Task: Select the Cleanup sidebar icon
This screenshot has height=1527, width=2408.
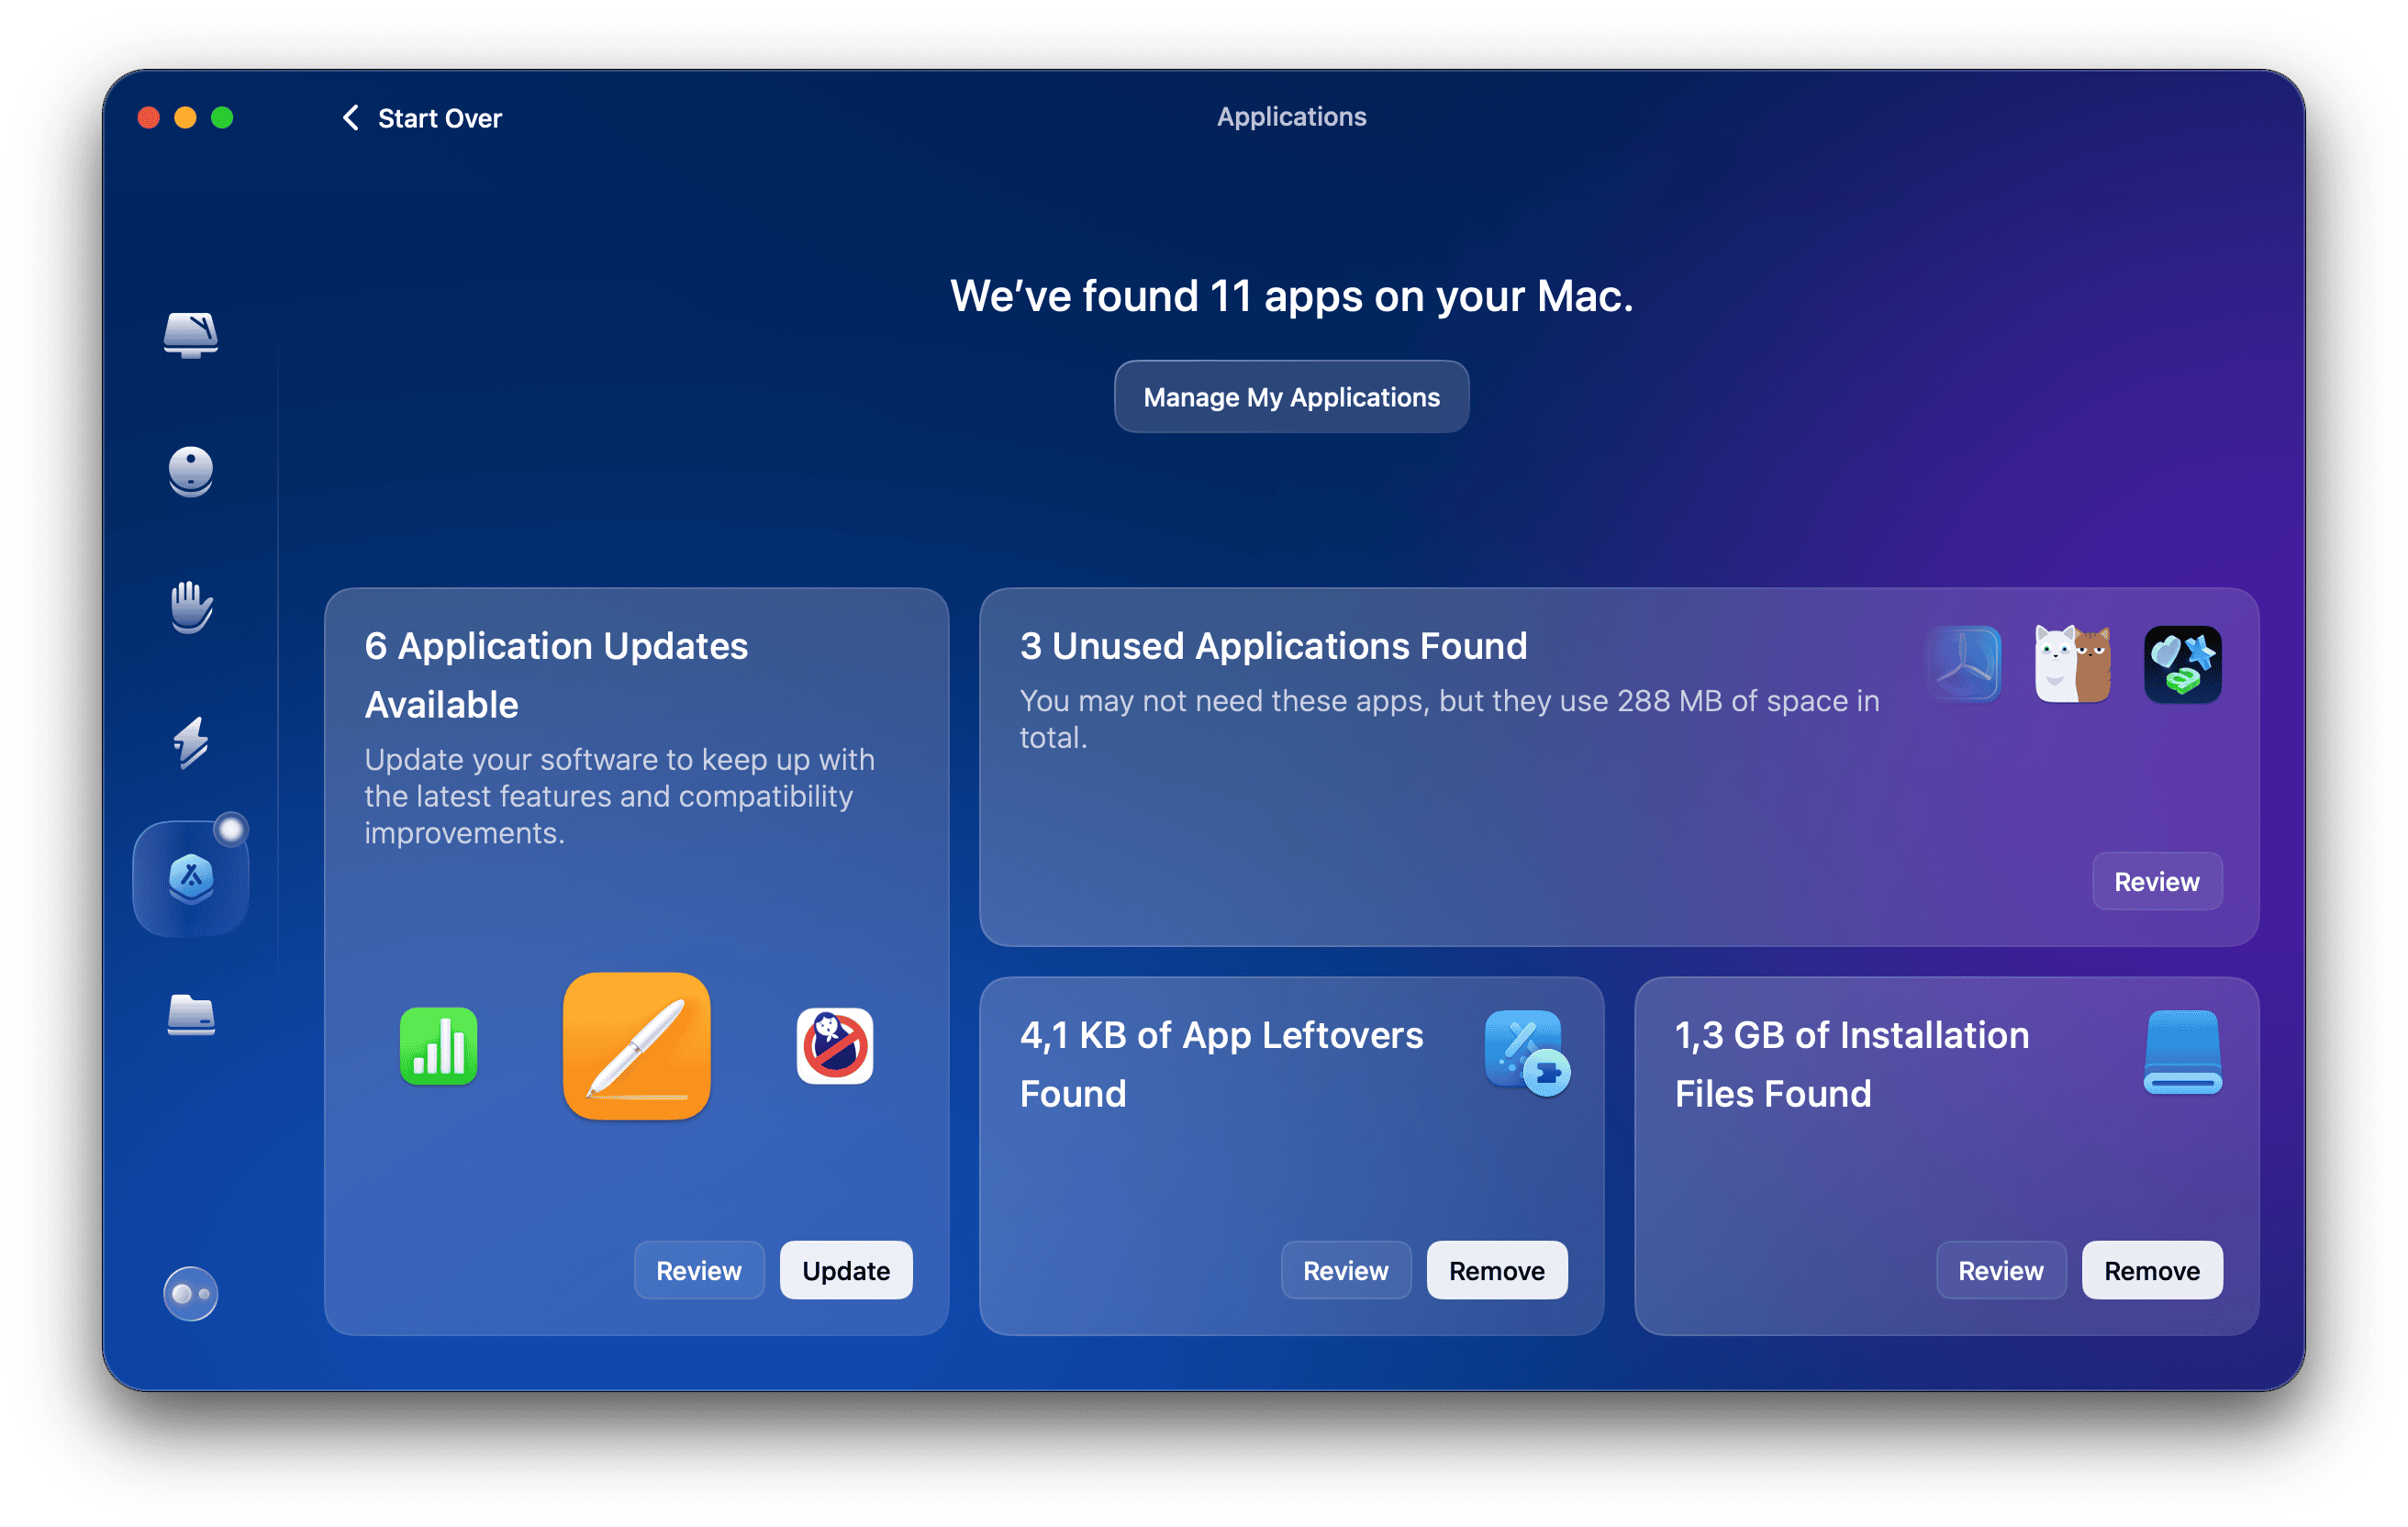Action: tap(190, 471)
